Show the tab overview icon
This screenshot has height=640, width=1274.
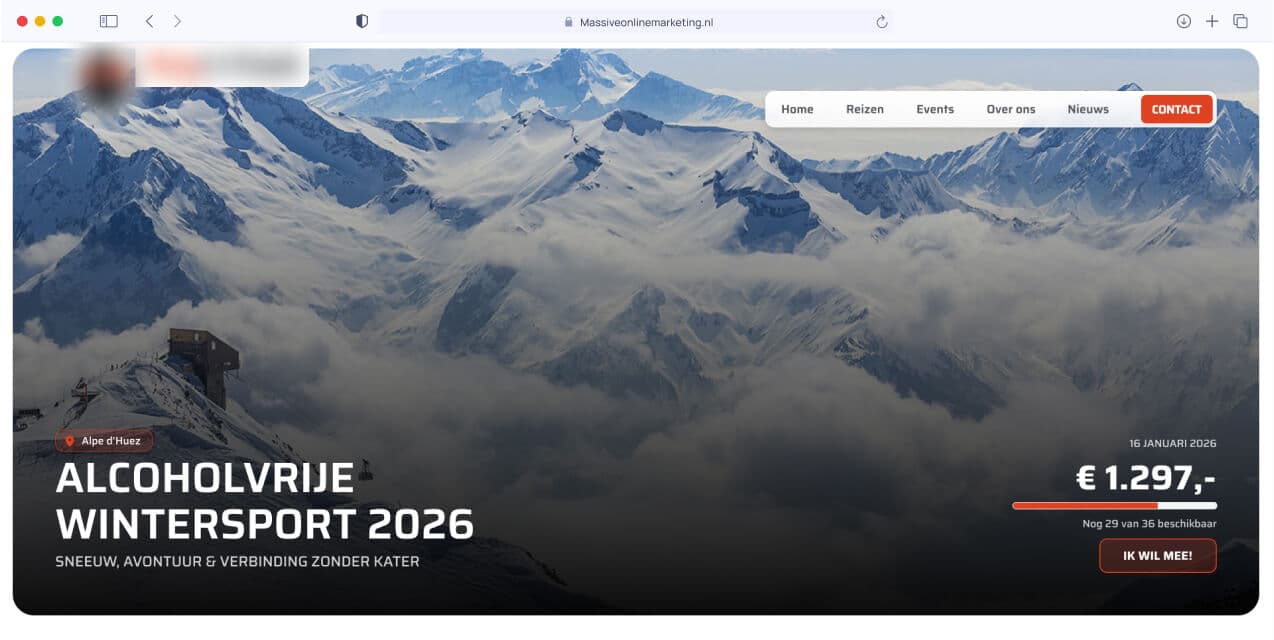click(x=1240, y=21)
